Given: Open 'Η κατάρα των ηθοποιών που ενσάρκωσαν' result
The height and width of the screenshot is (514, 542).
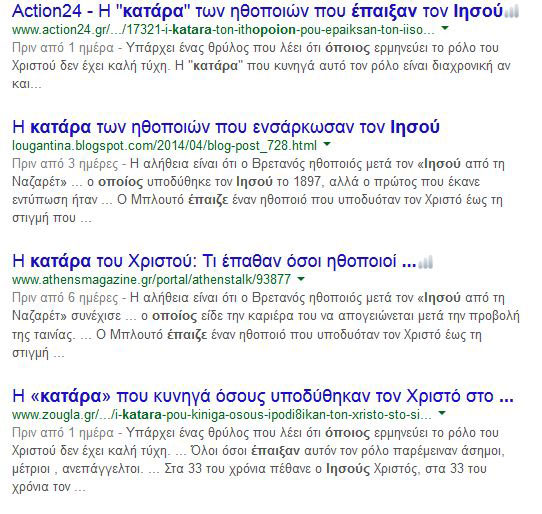Looking at the screenshot, I should coord(226,127).
